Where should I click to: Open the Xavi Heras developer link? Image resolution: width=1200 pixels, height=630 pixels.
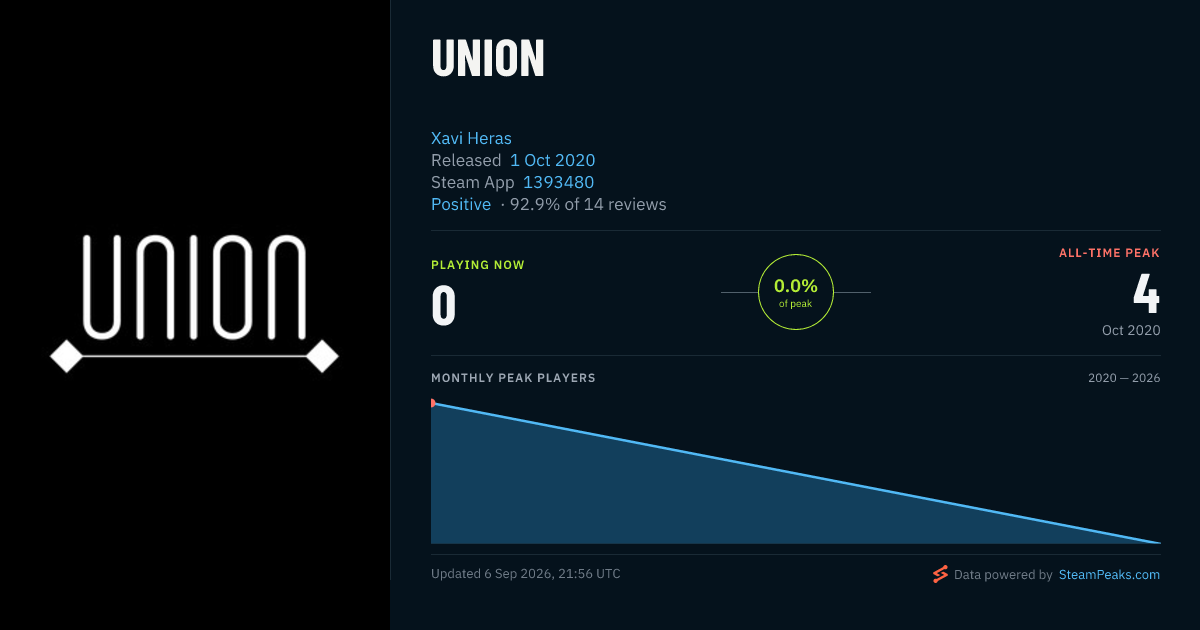[x=471, y=138]
